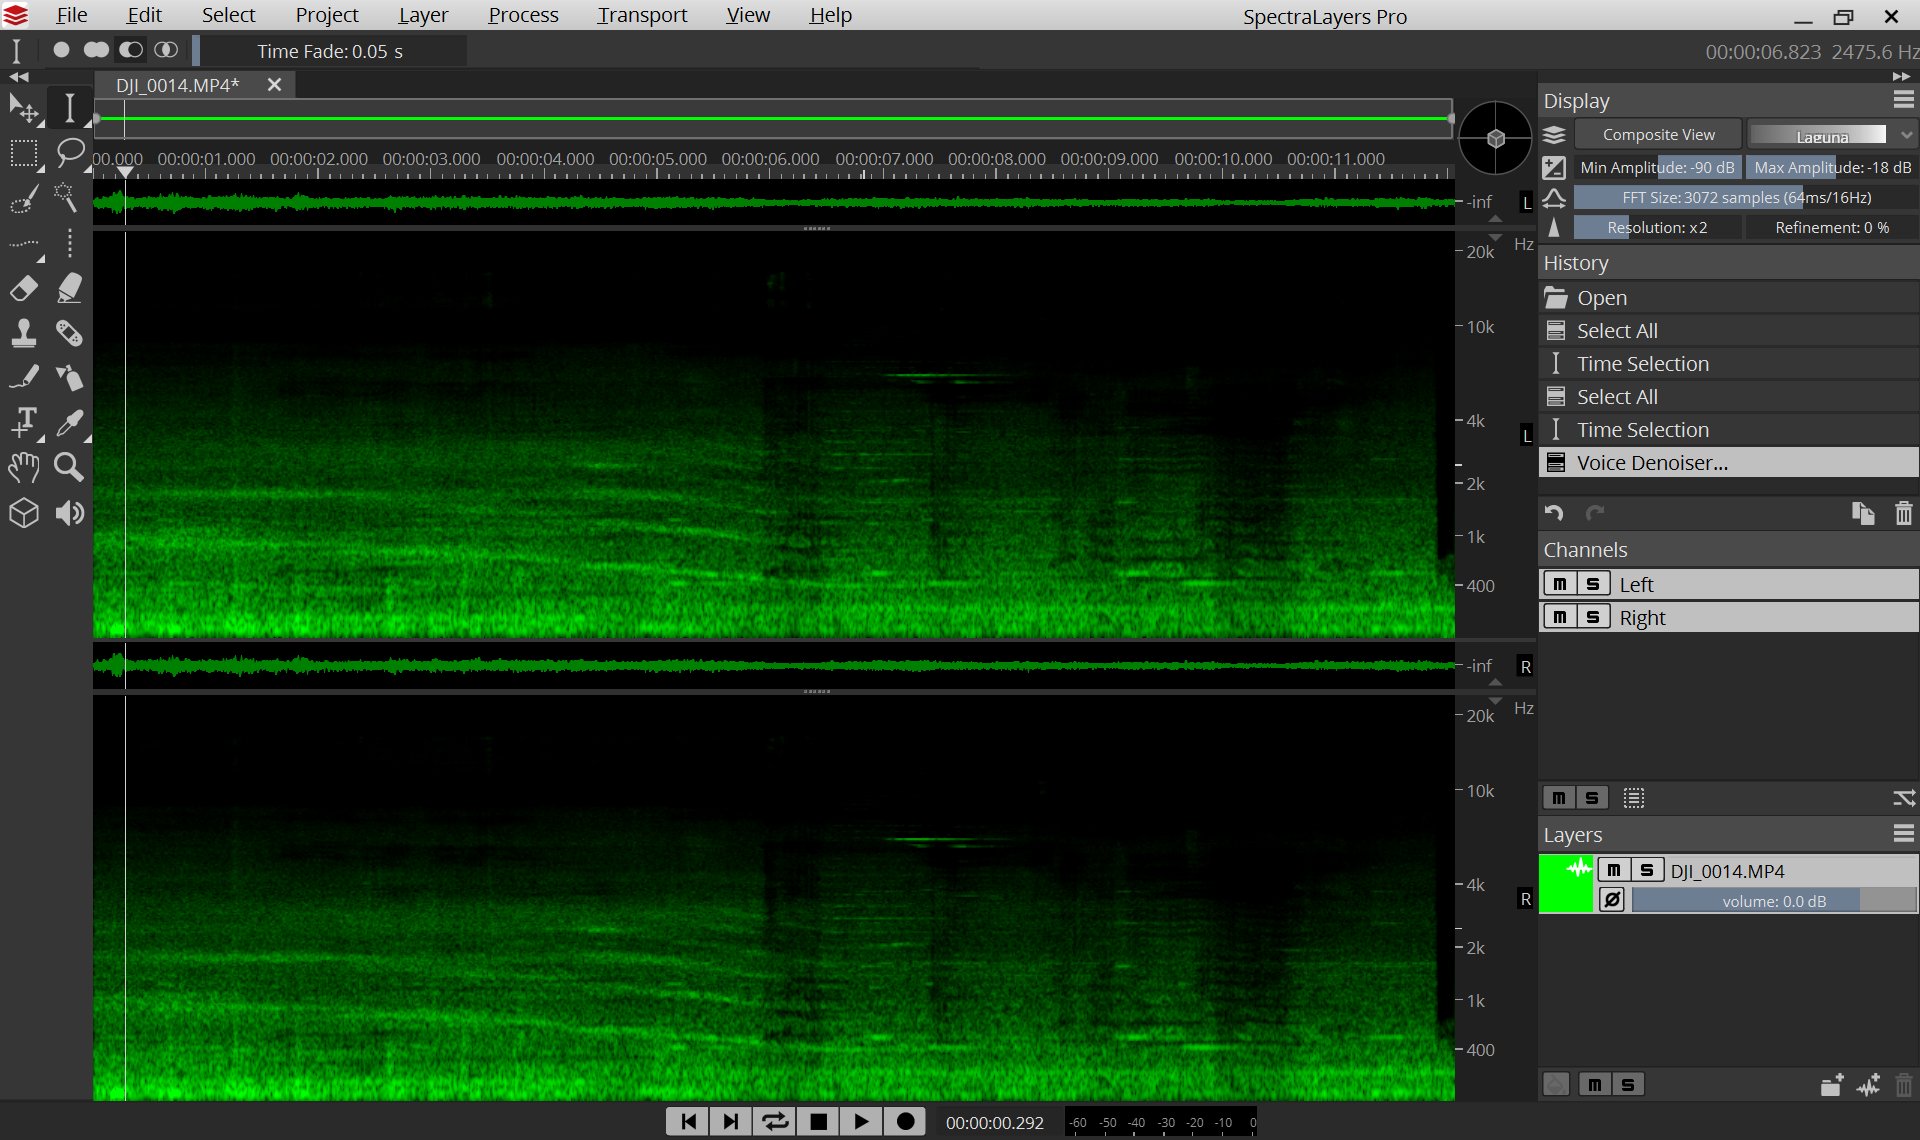Click the duplicate history state icon
The width and height of the screenshot is (1920, 1140).
coord(1863,513)
